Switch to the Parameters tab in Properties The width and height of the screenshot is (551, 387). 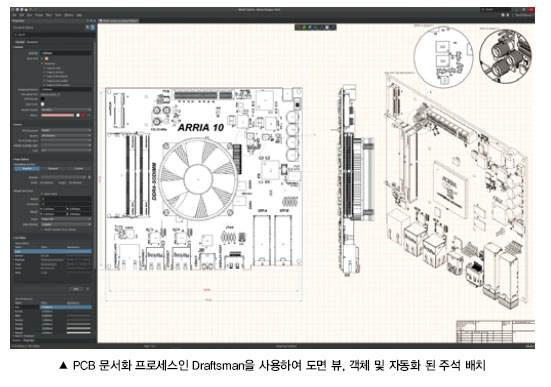(33, 42)
